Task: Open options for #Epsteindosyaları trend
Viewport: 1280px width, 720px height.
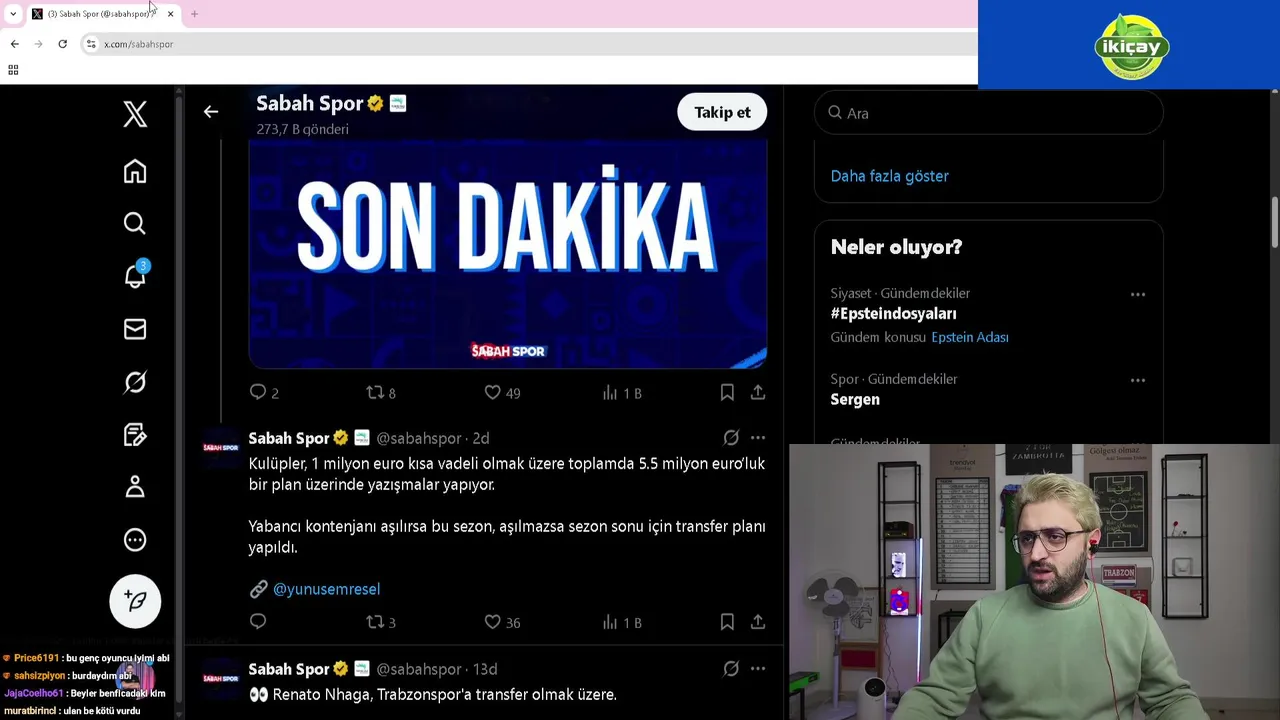Action: (1138, 294)
